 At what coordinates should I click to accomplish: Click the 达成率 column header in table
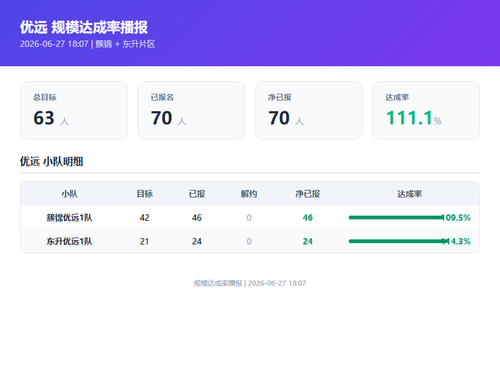pyautogui.click(x=410, y=194)
